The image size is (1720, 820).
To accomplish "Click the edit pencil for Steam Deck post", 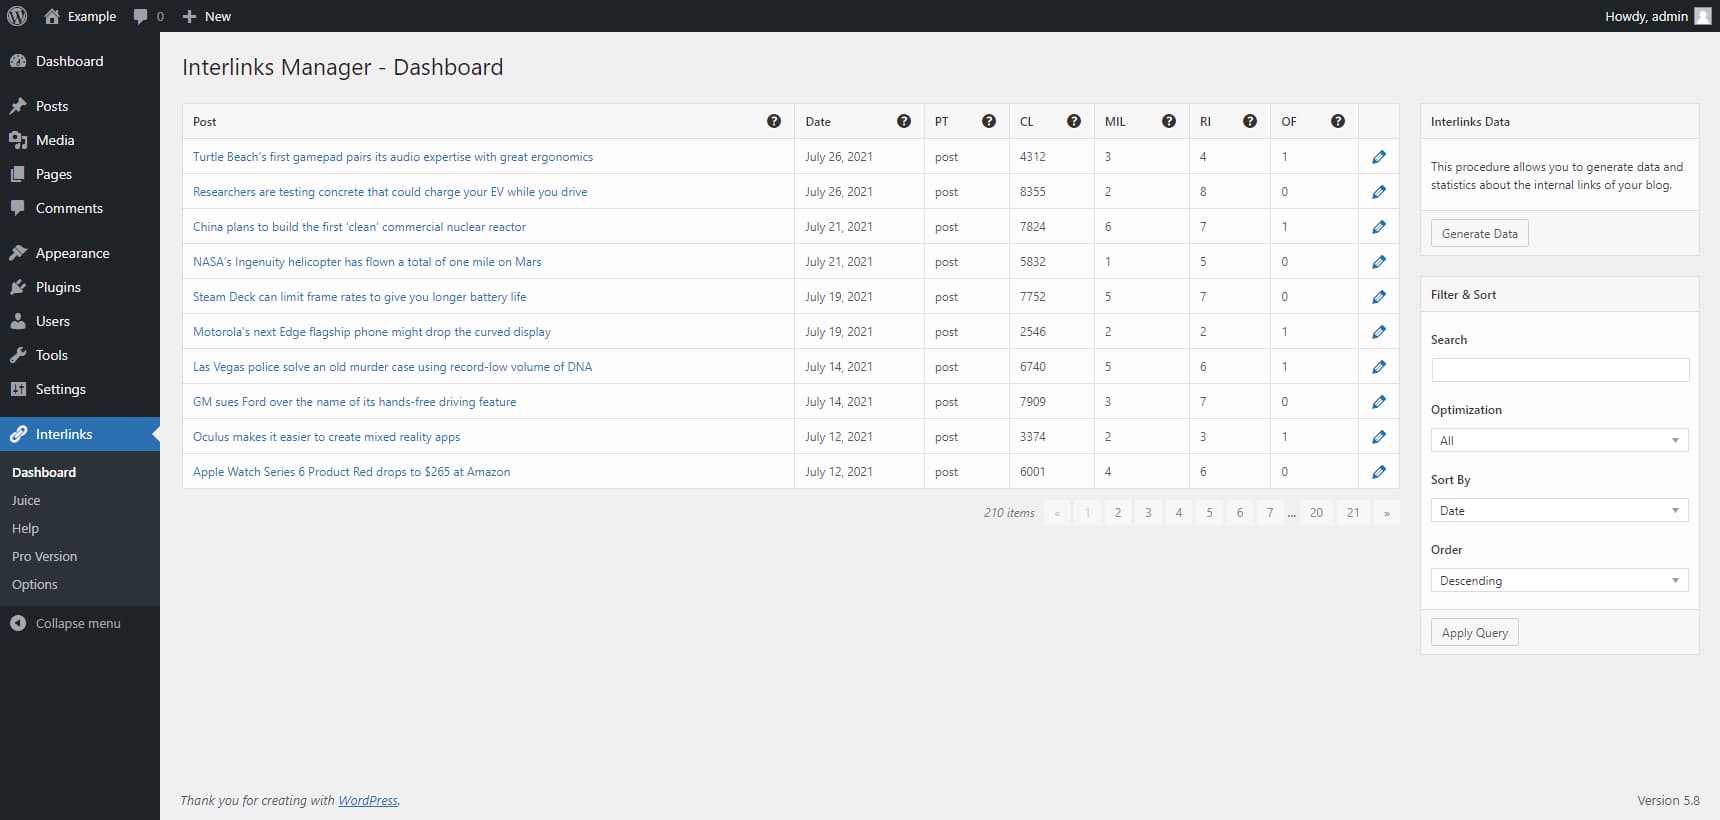I will point(1379,297).
